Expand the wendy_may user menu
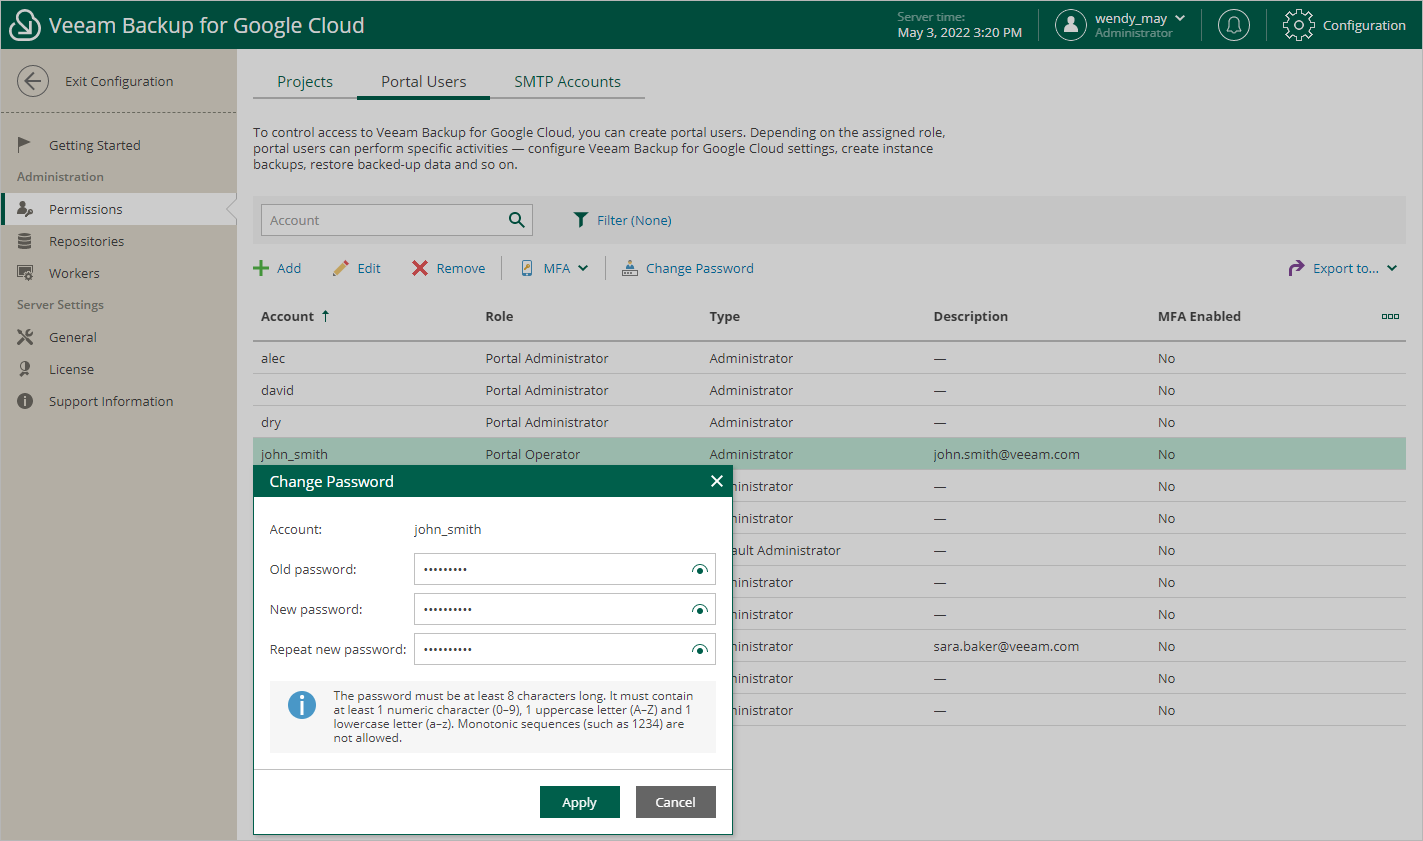Screen dimensions: 1423x841 [x=1180, y=18]
